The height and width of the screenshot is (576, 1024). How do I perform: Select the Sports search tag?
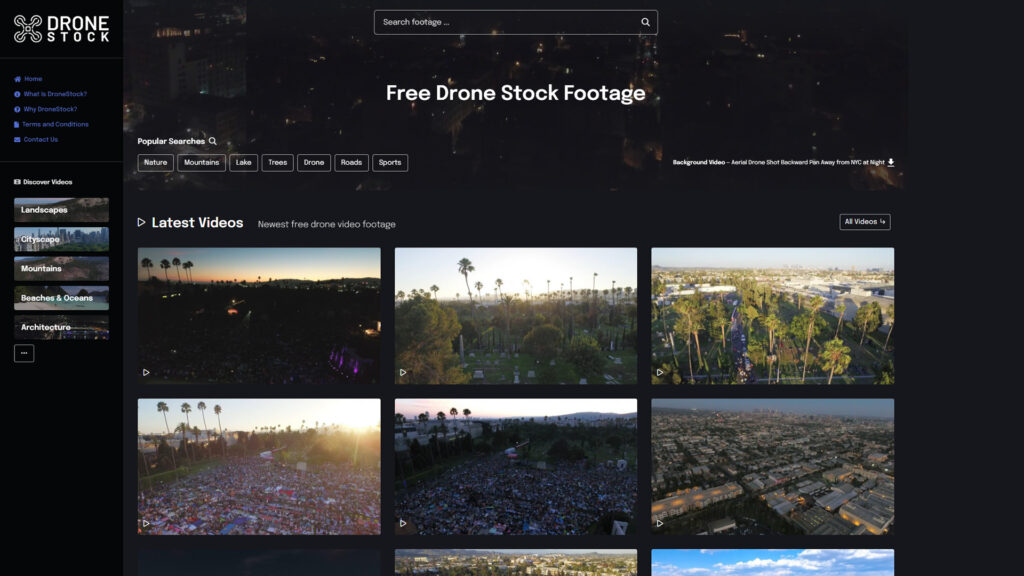point(390,162)
